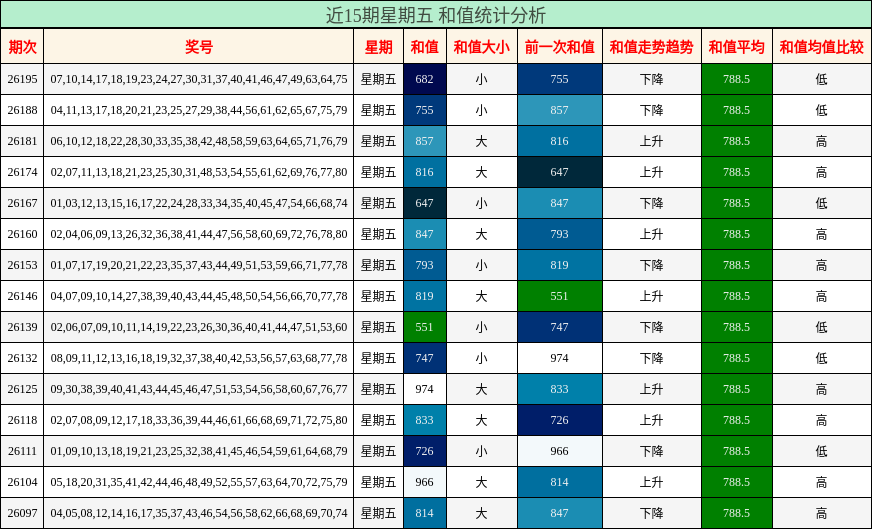Select the 奖号 numbers starting 04,05,08,12

(x=199, y=513)
